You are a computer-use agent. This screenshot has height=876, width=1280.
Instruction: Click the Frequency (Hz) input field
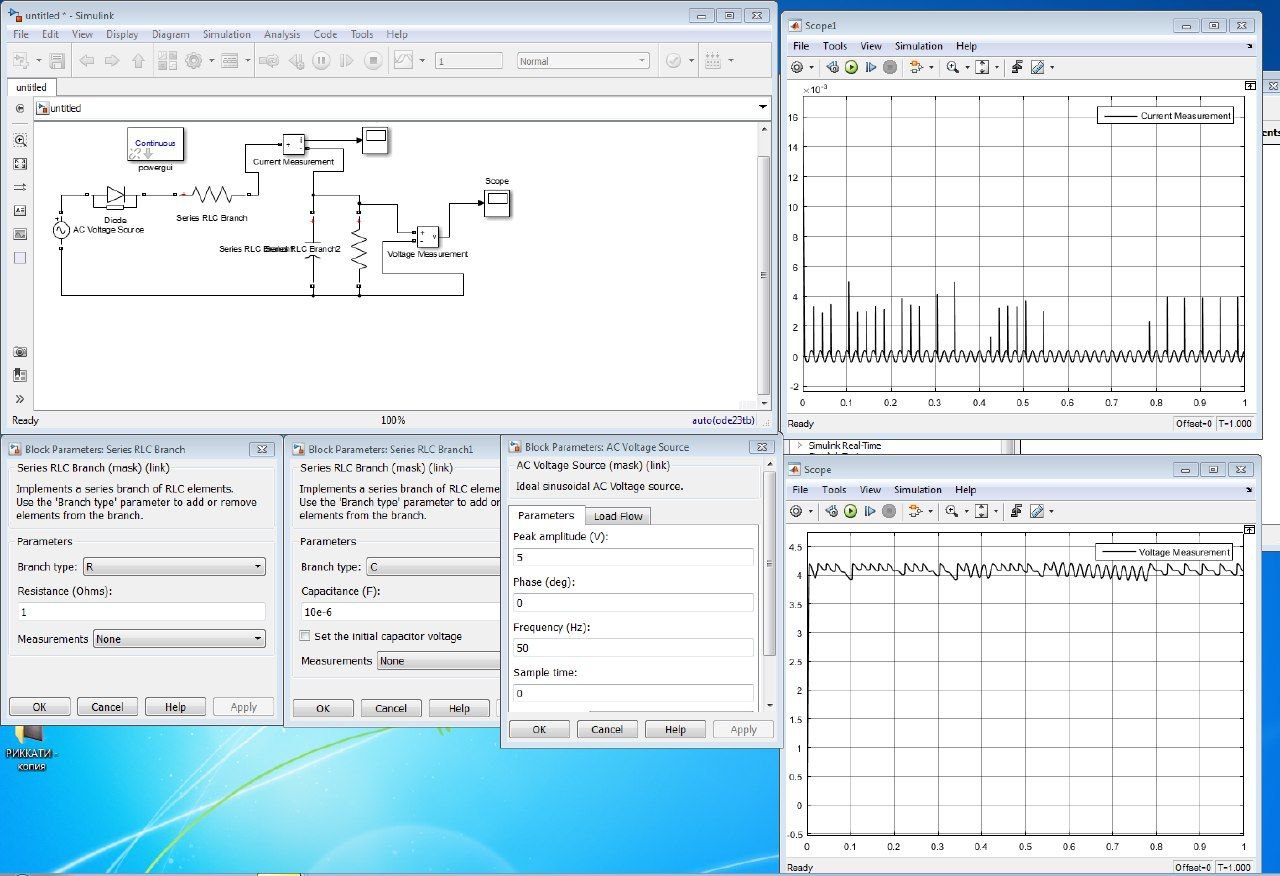click(x=633, y=648)
